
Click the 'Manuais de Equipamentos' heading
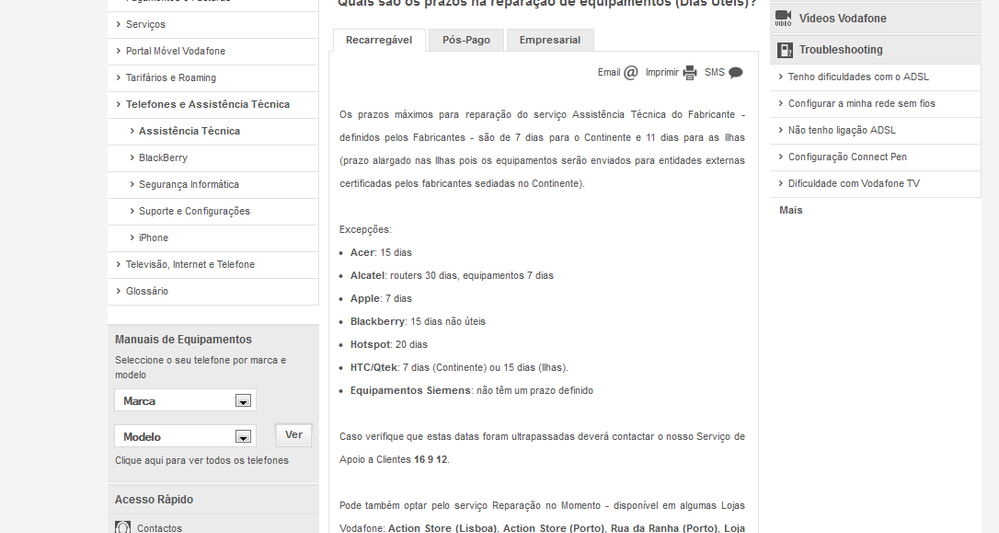(x=183, y=340)
